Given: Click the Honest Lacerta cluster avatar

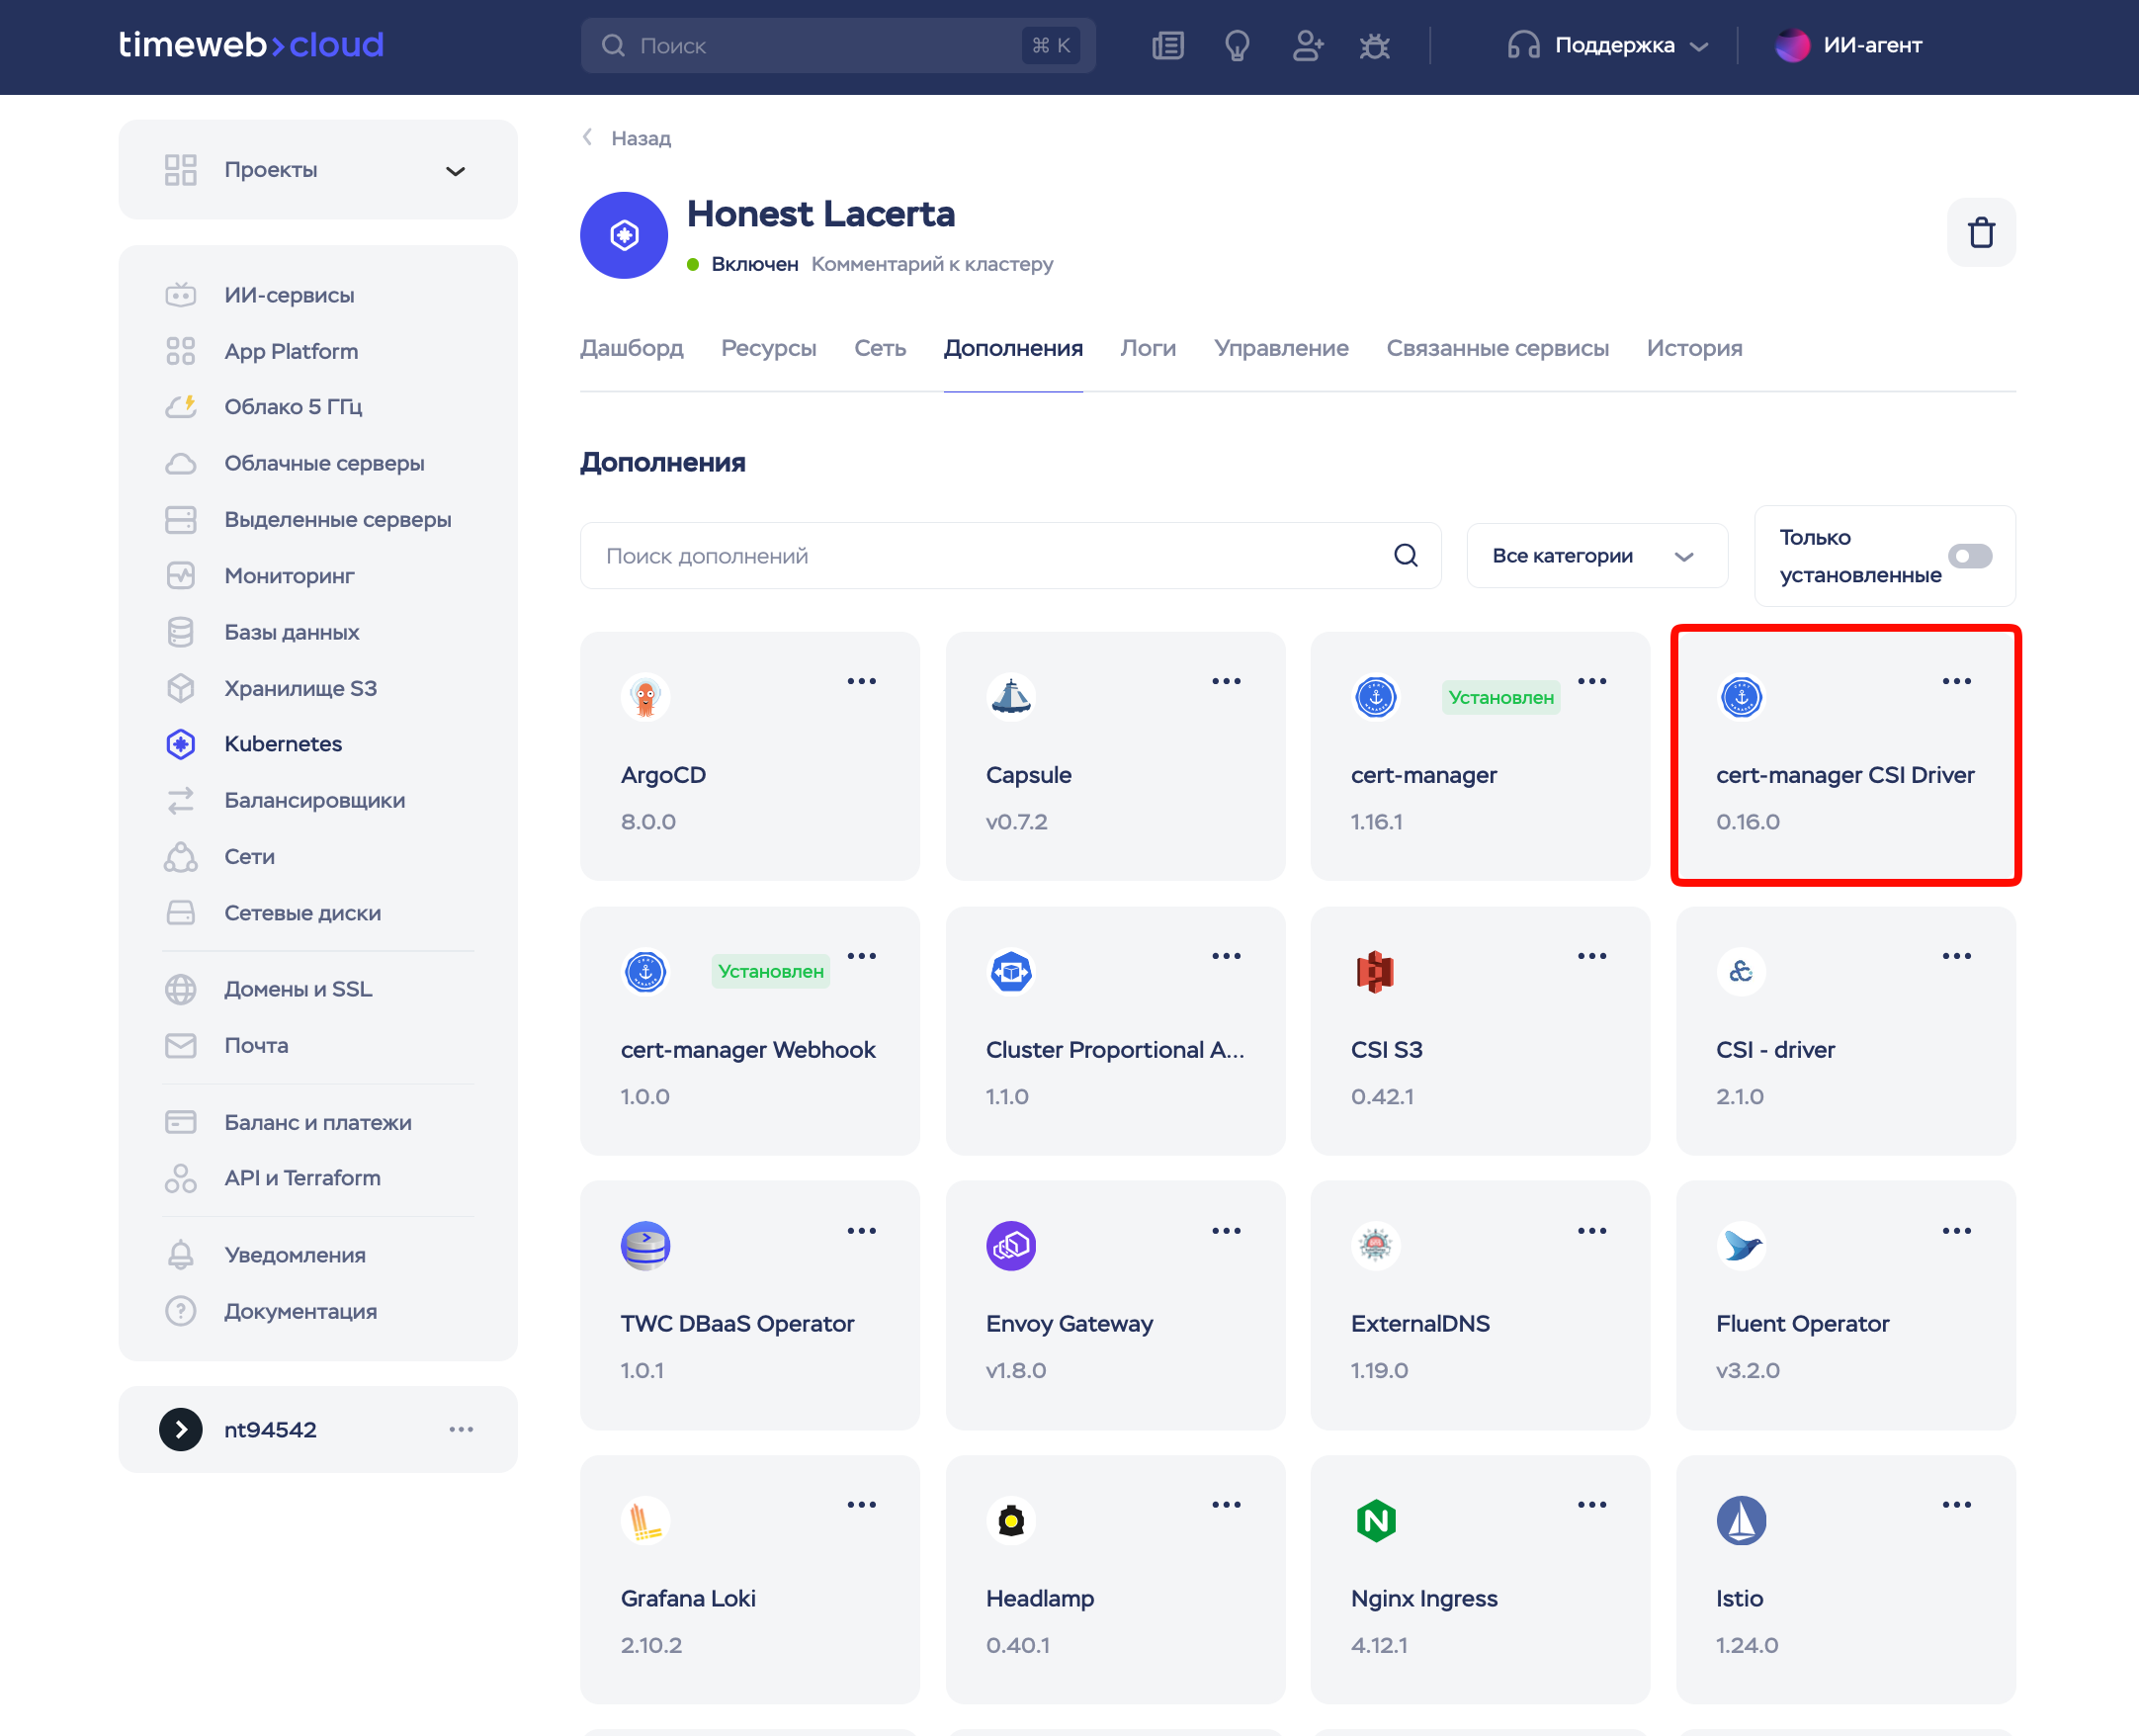Looking at the screenshot, I should [x=624, y=235].
